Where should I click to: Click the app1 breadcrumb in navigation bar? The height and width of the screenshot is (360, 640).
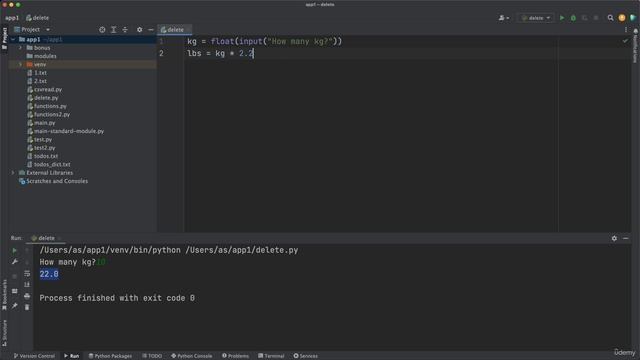[x=12, y=18]
